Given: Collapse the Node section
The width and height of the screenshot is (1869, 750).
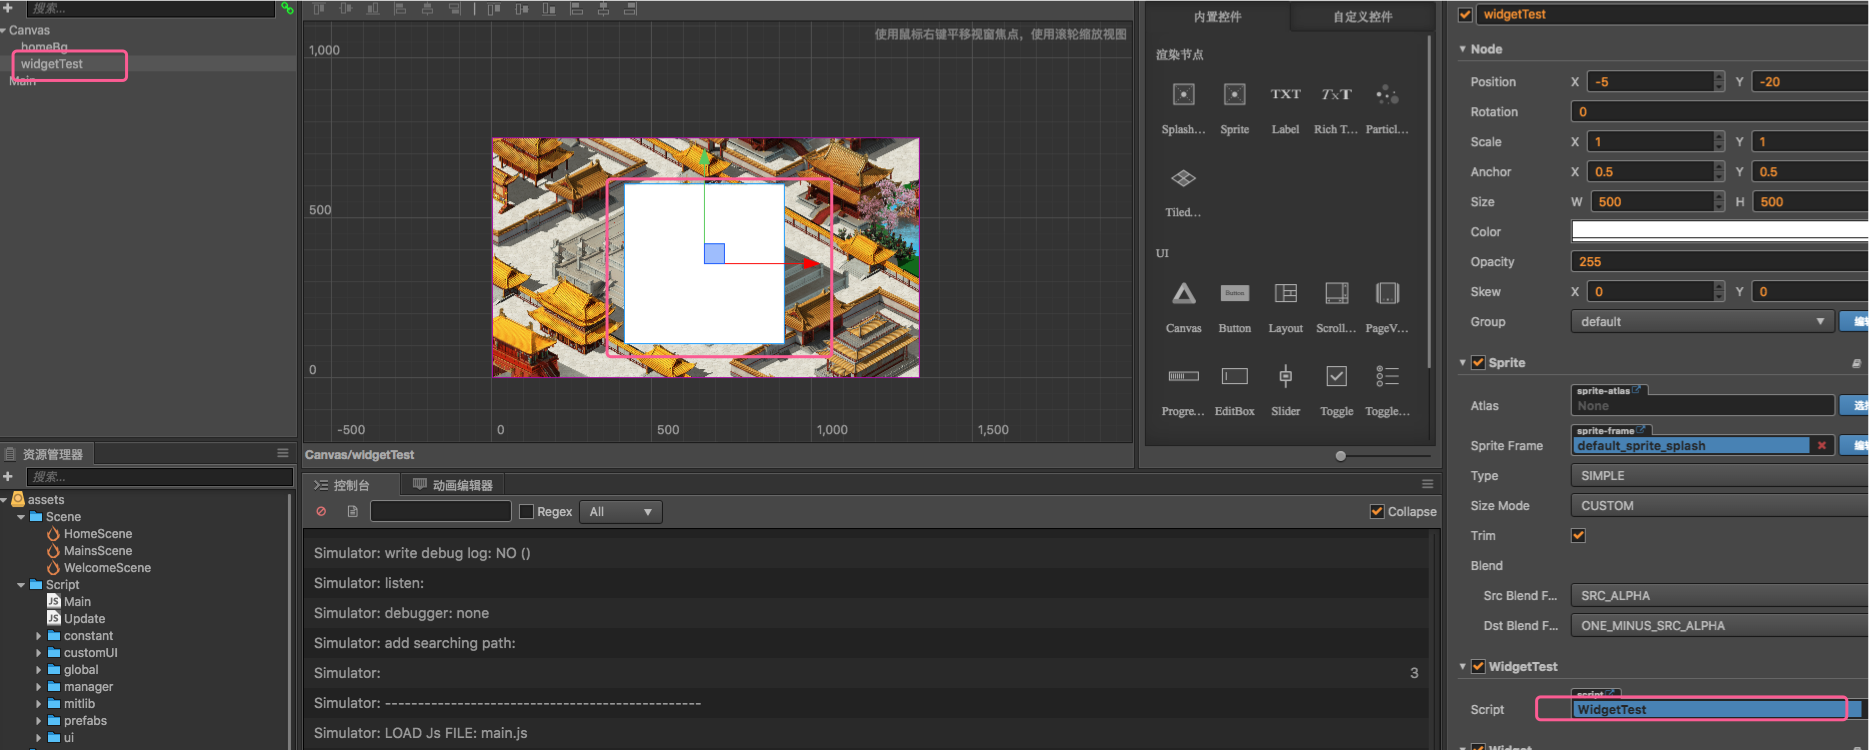Looking at the screenshot, I should pyautogui.click(x=1462, y=49).
